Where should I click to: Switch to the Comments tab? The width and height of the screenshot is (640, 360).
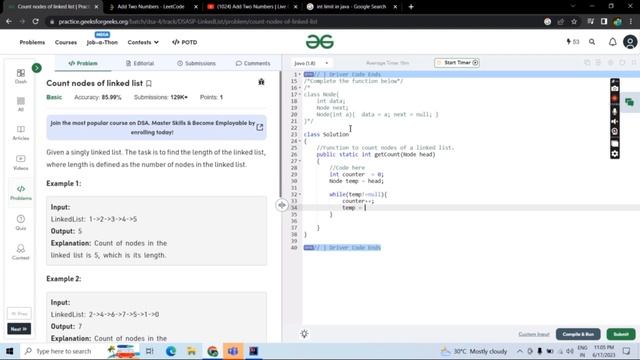(253, 63)
